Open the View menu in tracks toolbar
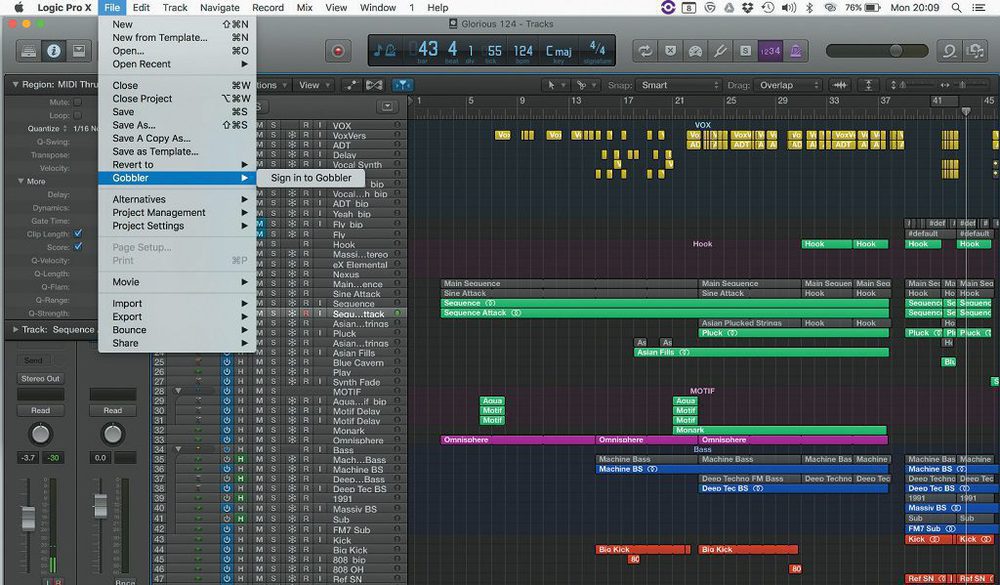This screenshot has width=1000, height=585. (x=315, y=85)
